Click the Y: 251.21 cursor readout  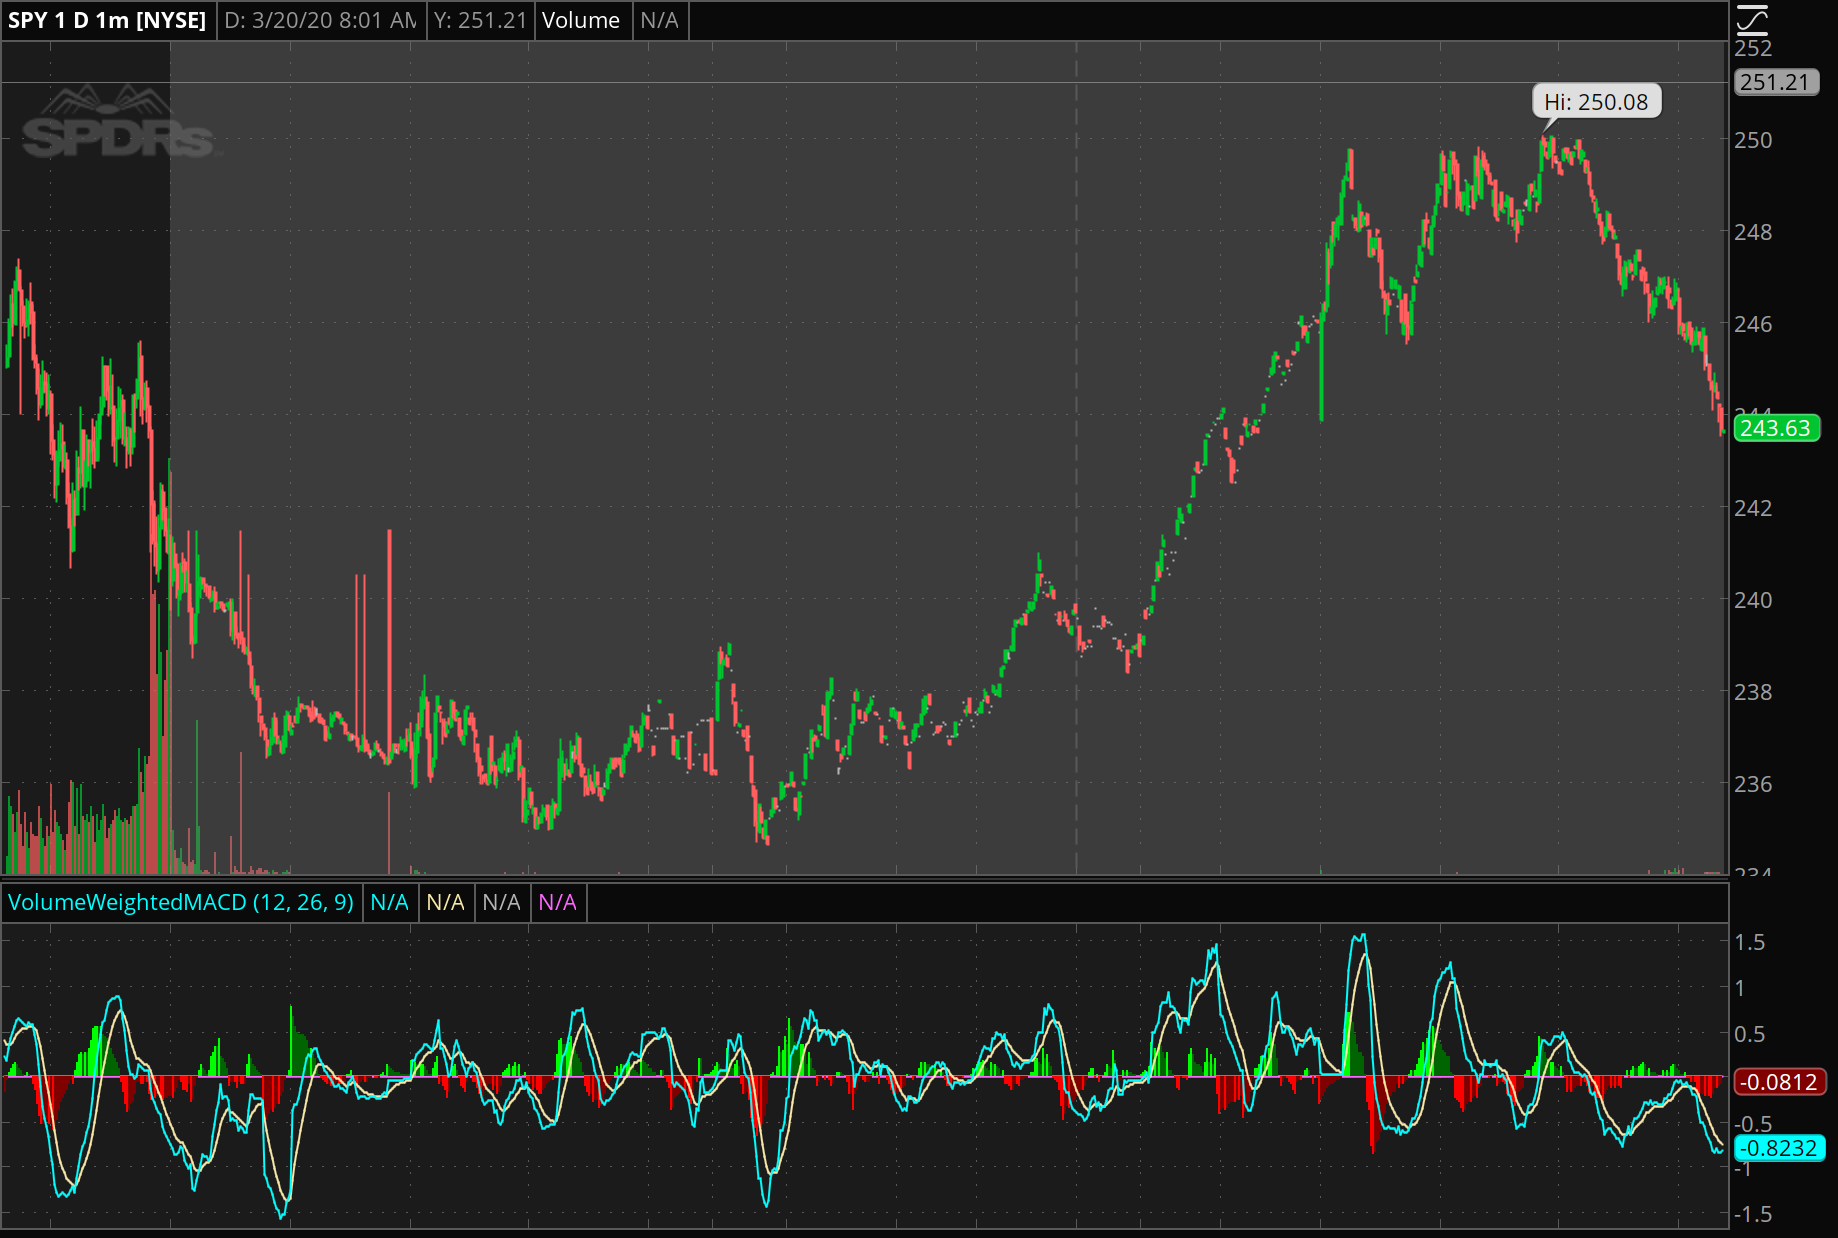click(x=480, y=20)
